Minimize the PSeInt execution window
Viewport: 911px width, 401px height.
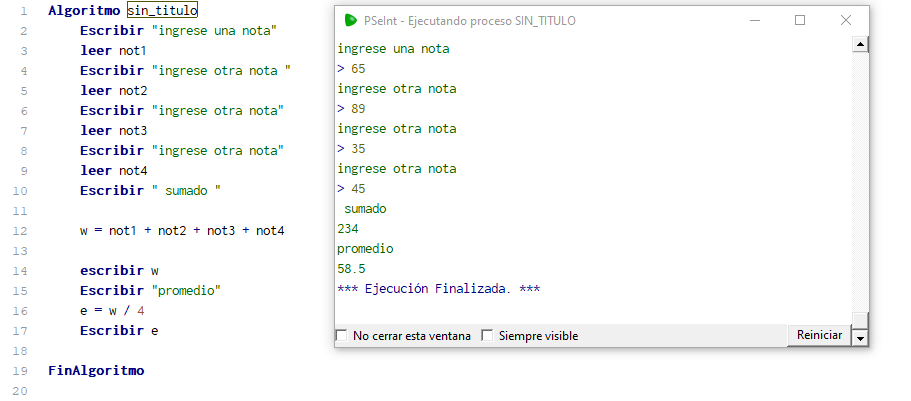tap(755, 20)
